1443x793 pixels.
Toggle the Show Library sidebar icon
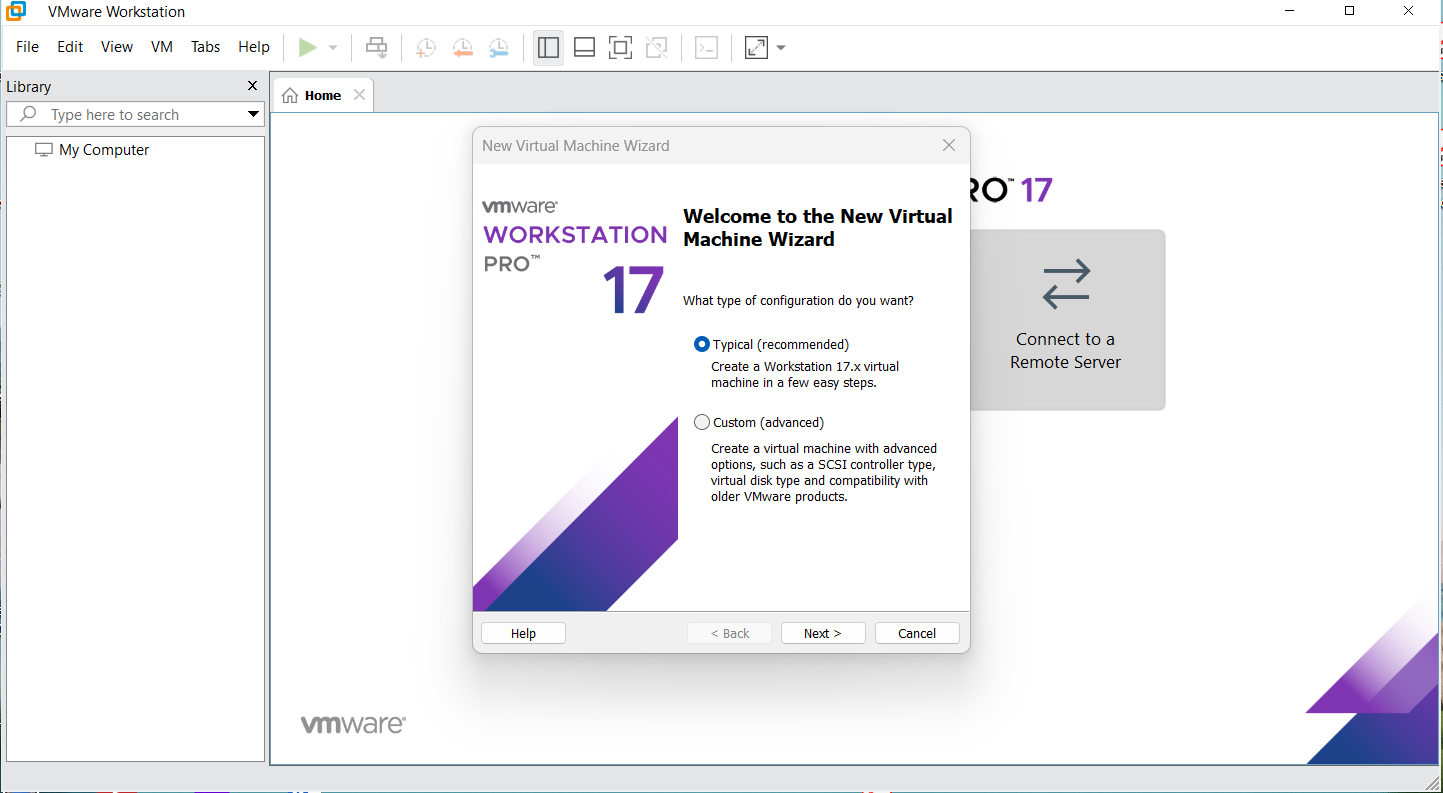548,47
